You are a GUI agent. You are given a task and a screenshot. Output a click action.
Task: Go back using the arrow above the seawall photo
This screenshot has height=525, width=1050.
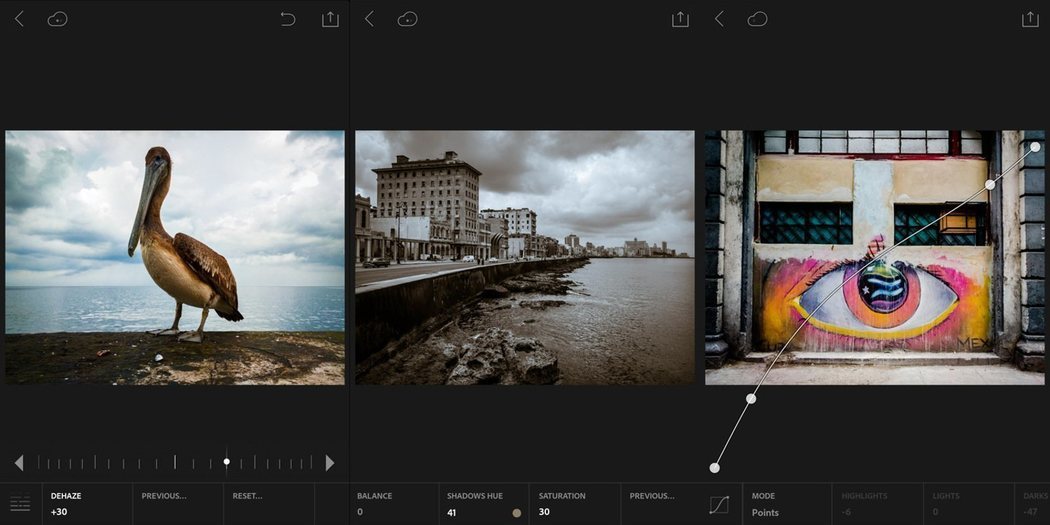369,19
